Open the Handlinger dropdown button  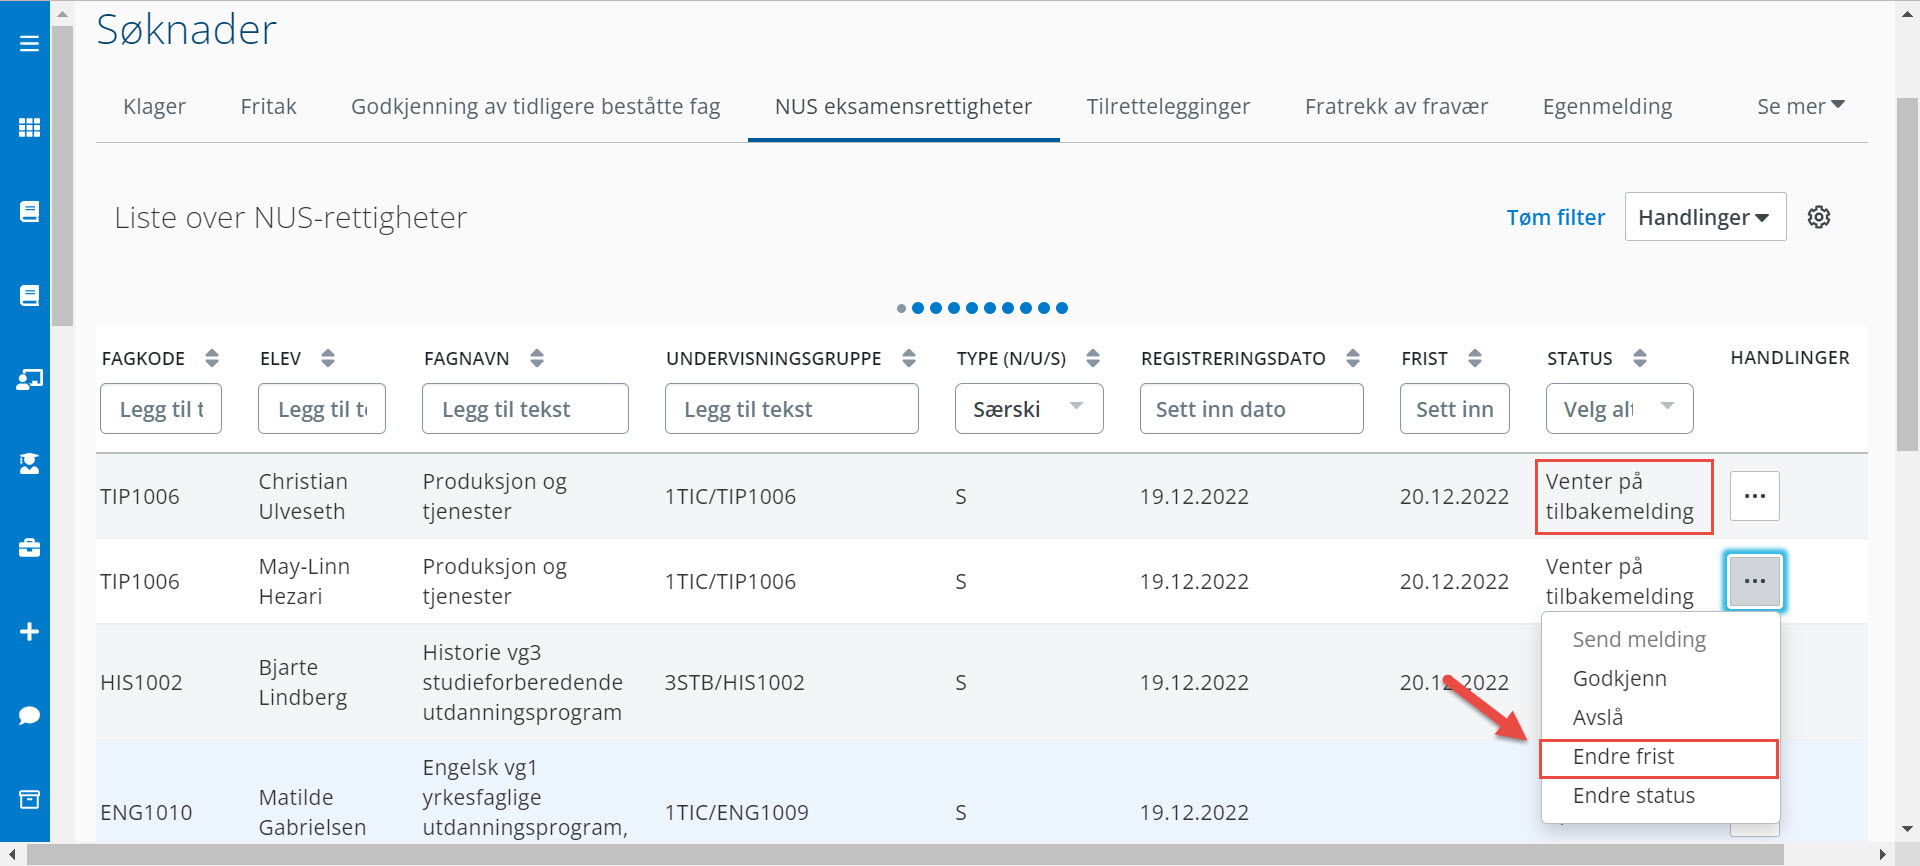point(1705,217)
